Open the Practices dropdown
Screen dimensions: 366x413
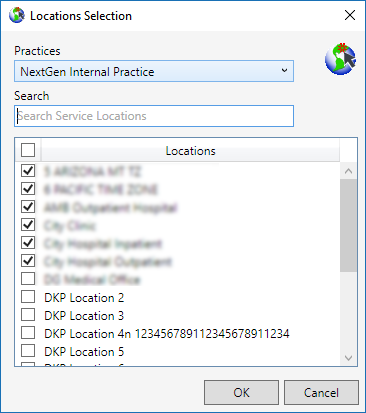click(x=154, y=71)
